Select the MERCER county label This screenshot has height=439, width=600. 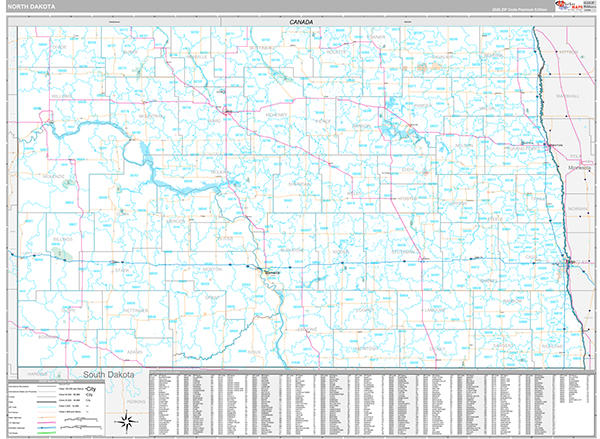(176, 221)
